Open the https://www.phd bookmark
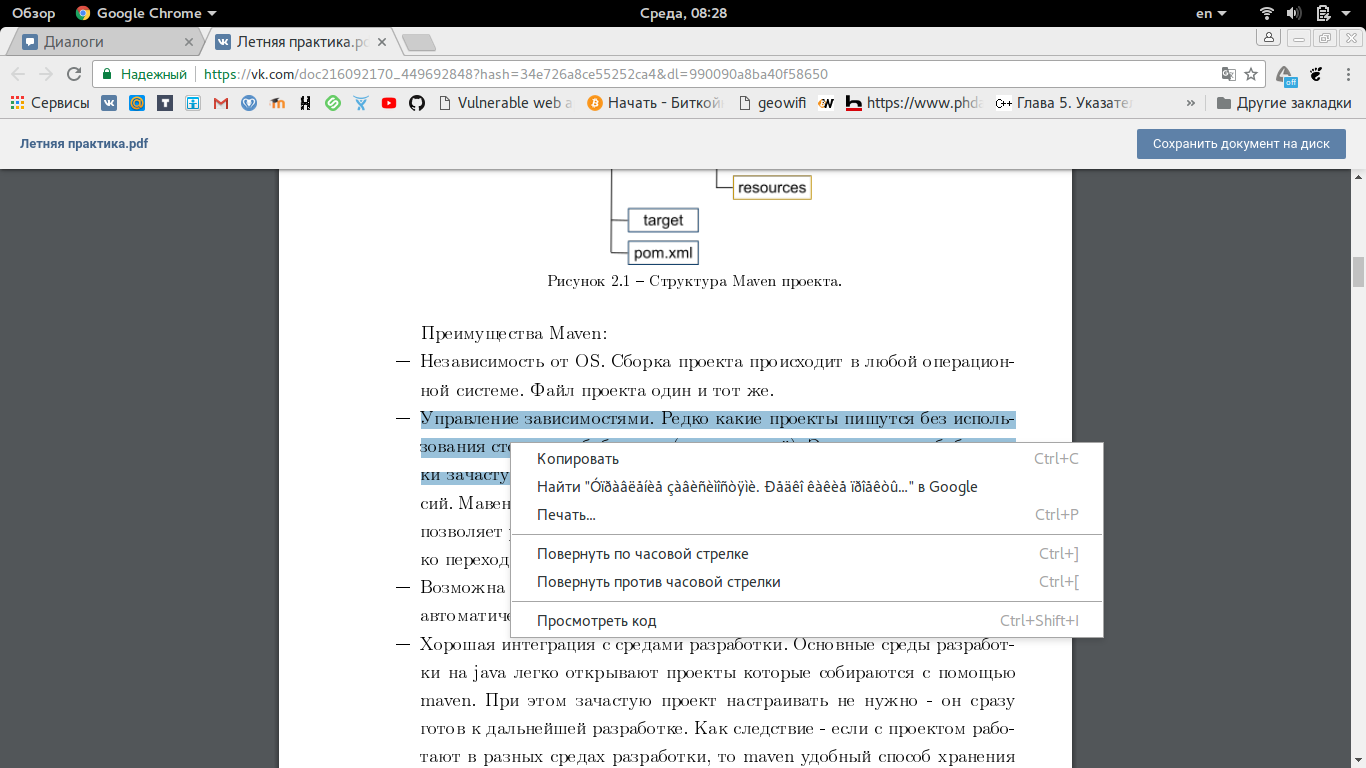 click(915, 102)
